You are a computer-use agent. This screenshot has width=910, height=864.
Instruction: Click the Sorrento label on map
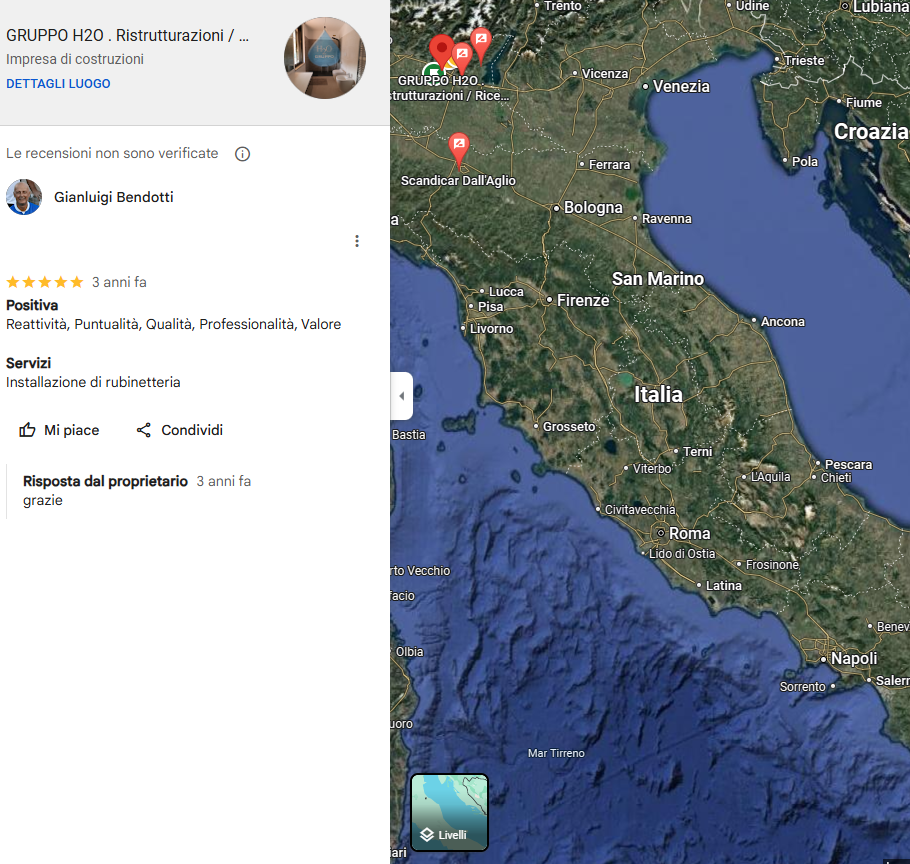[802, 686]
